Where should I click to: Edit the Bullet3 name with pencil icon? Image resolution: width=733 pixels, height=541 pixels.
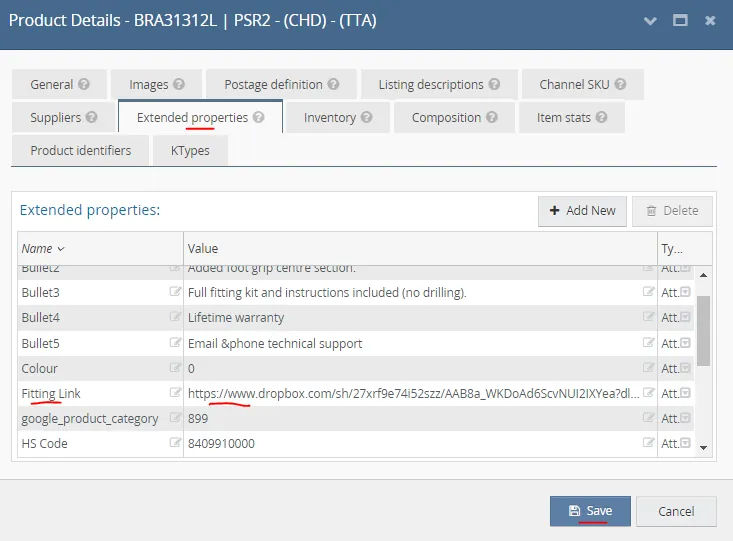pyautogui.click(x=175, y=292)
